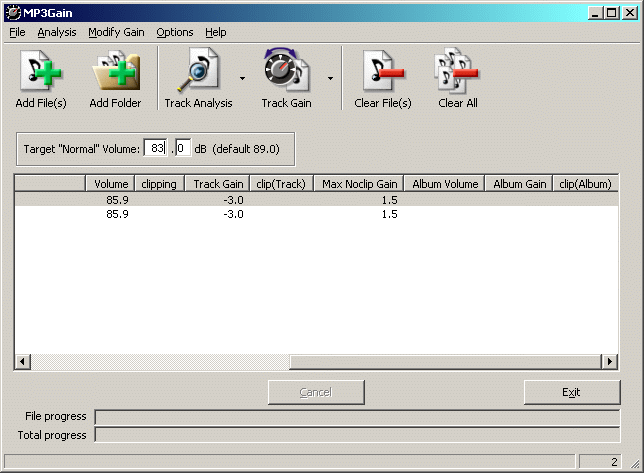Click the horizontal scrollbar left arrow
Viewport: 644px width, 473px height.
(23, 362)
